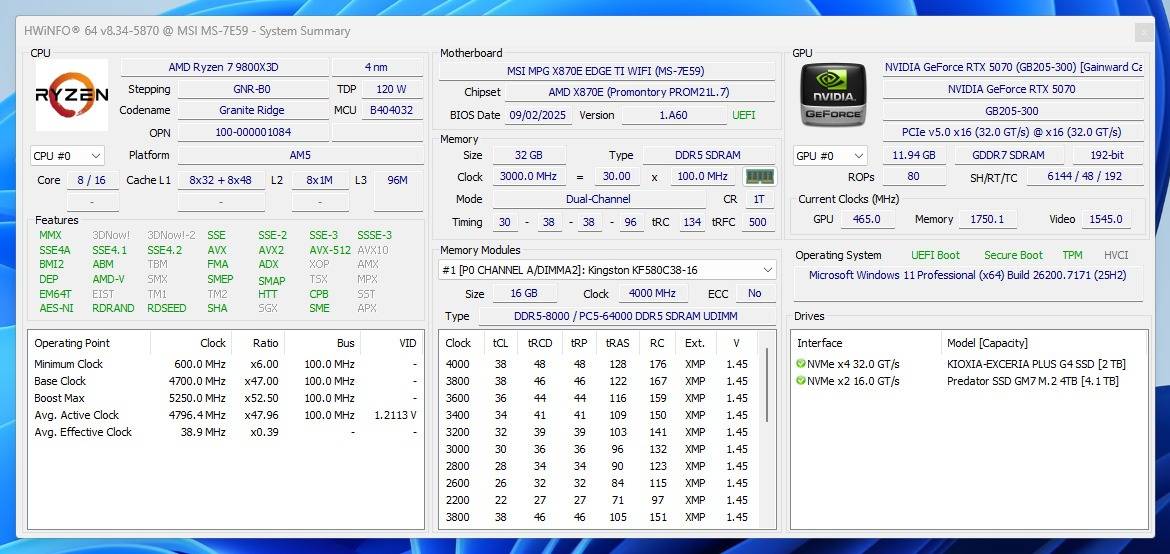The height and width of the screenshot is (554, 1170).
Task: Click the Predator SSD green status icon
Action: [801, 381]
